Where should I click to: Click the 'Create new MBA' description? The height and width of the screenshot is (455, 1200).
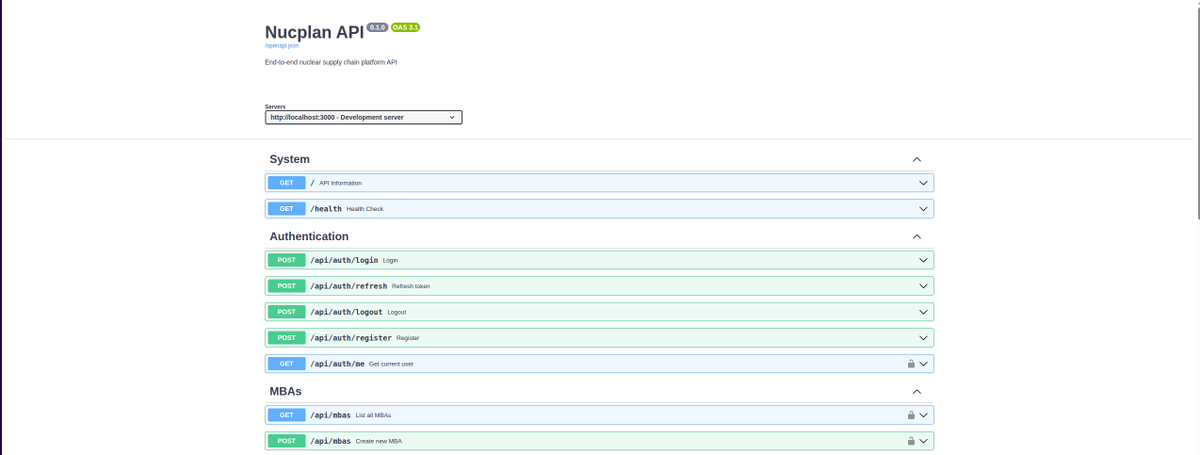coord(379,441)
